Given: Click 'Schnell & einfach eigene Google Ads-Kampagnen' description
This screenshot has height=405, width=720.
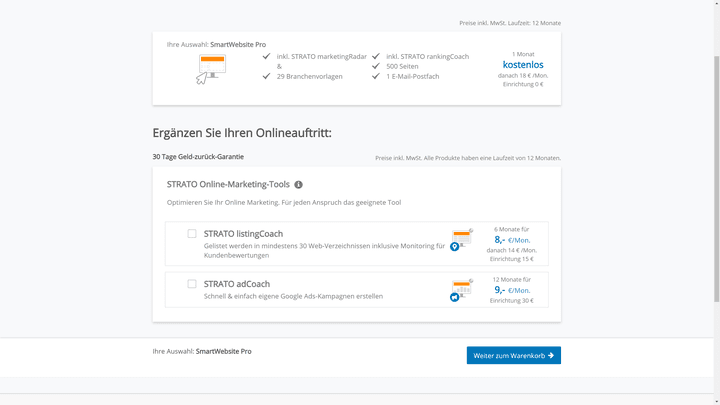Looking at the screenshot, I should click(293, 296).
